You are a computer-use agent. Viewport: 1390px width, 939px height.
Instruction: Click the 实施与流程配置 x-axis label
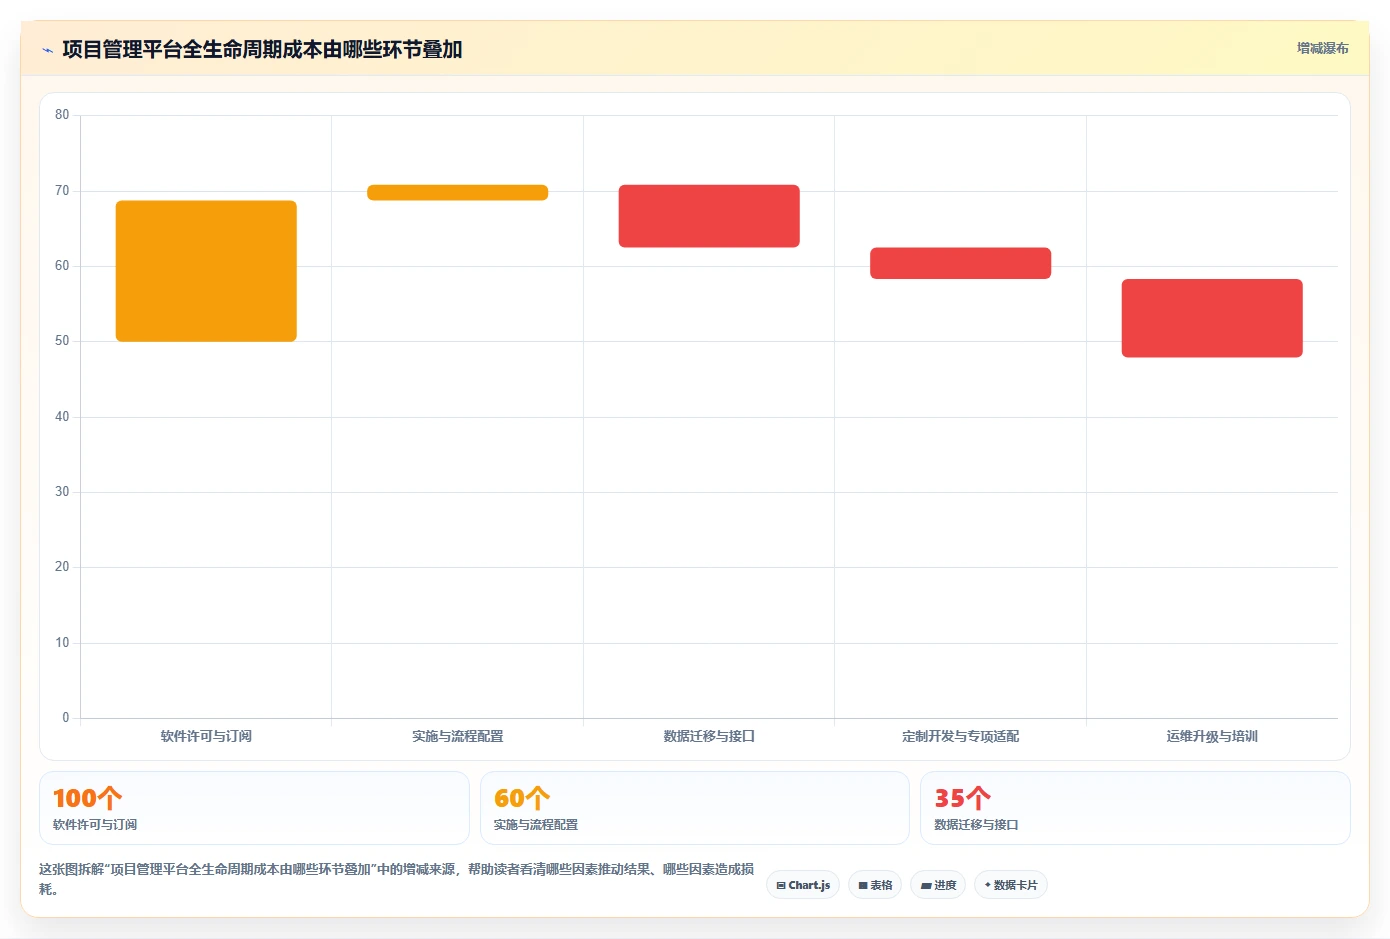458,736
